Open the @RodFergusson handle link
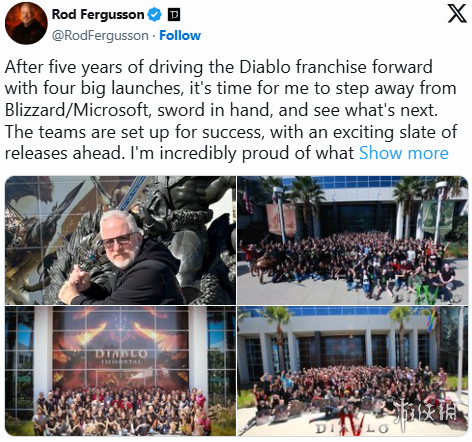The image size is (472, 442). pyautogui.click(x=100, y=35)
